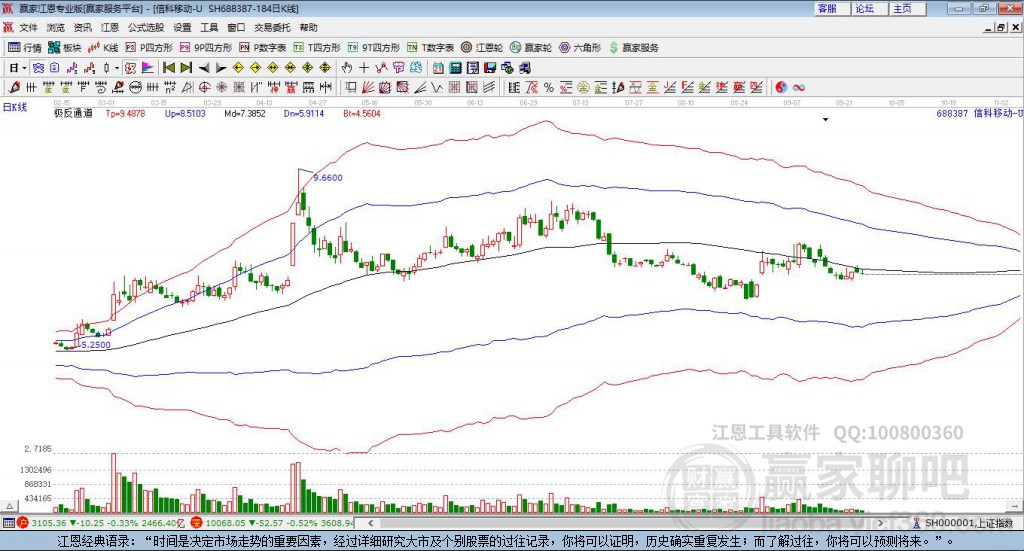Open the 交易委托 menu
This screenshot has height=551, width=1024.
coord(272,27)
